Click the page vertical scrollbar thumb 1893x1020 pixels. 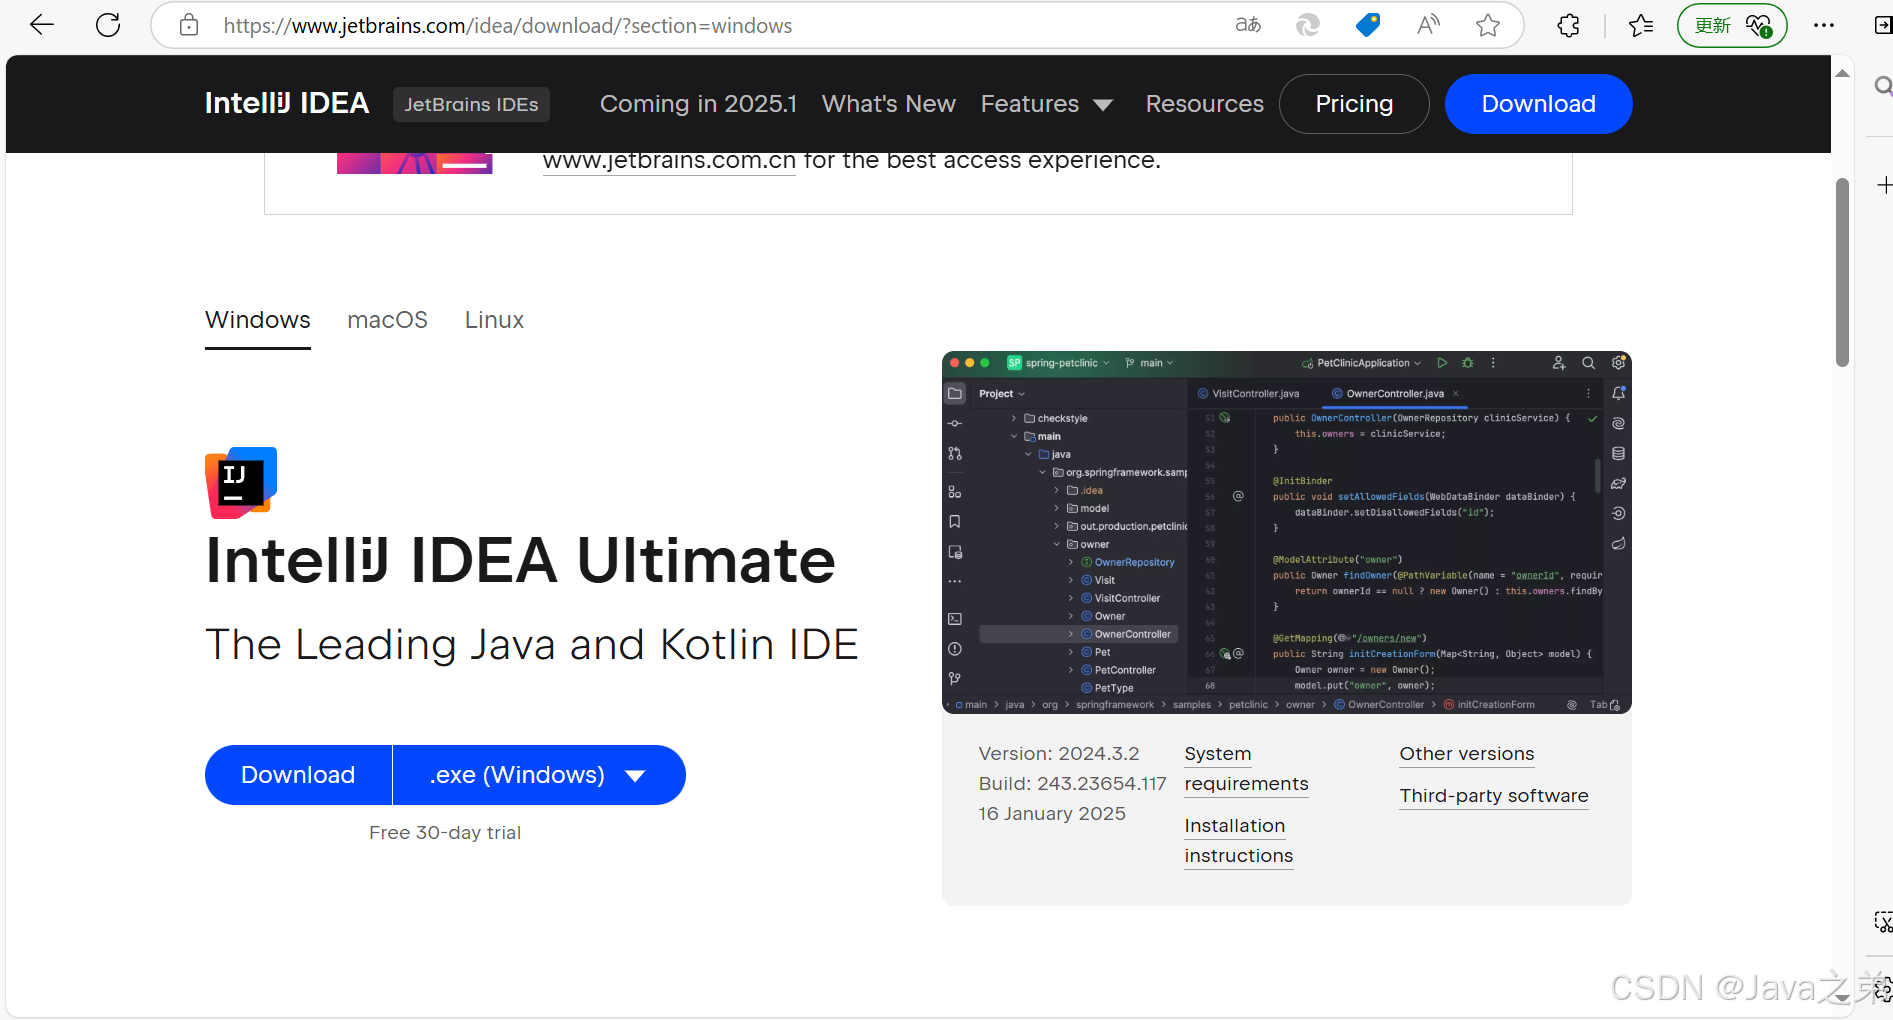click(1842, 272)
